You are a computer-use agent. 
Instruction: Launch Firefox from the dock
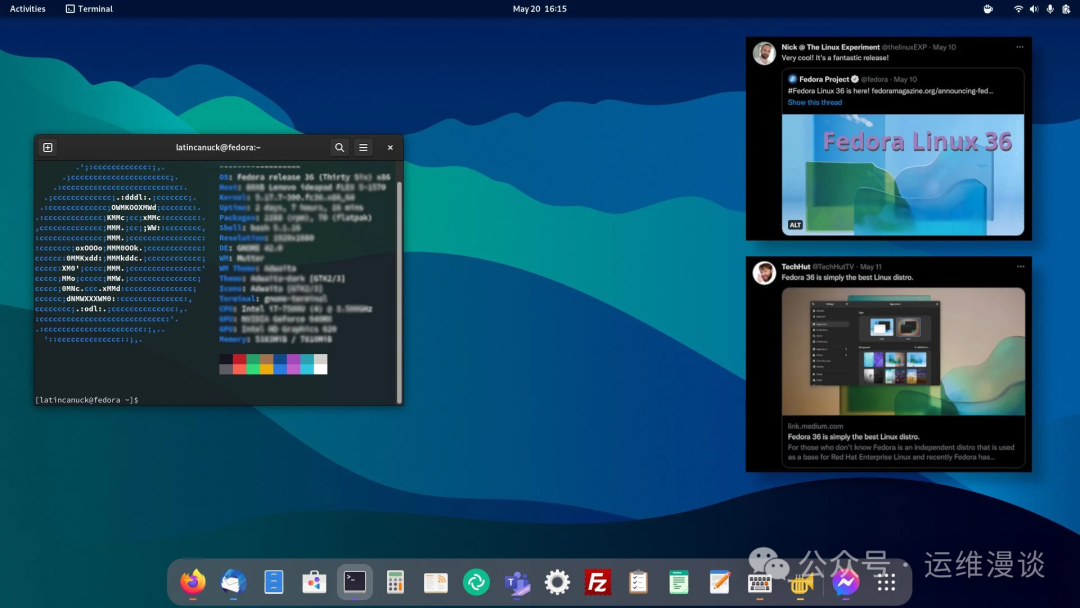coord(193,581)
